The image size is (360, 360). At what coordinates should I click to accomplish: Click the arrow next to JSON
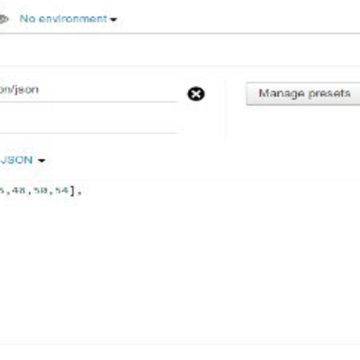coord(41,161)
